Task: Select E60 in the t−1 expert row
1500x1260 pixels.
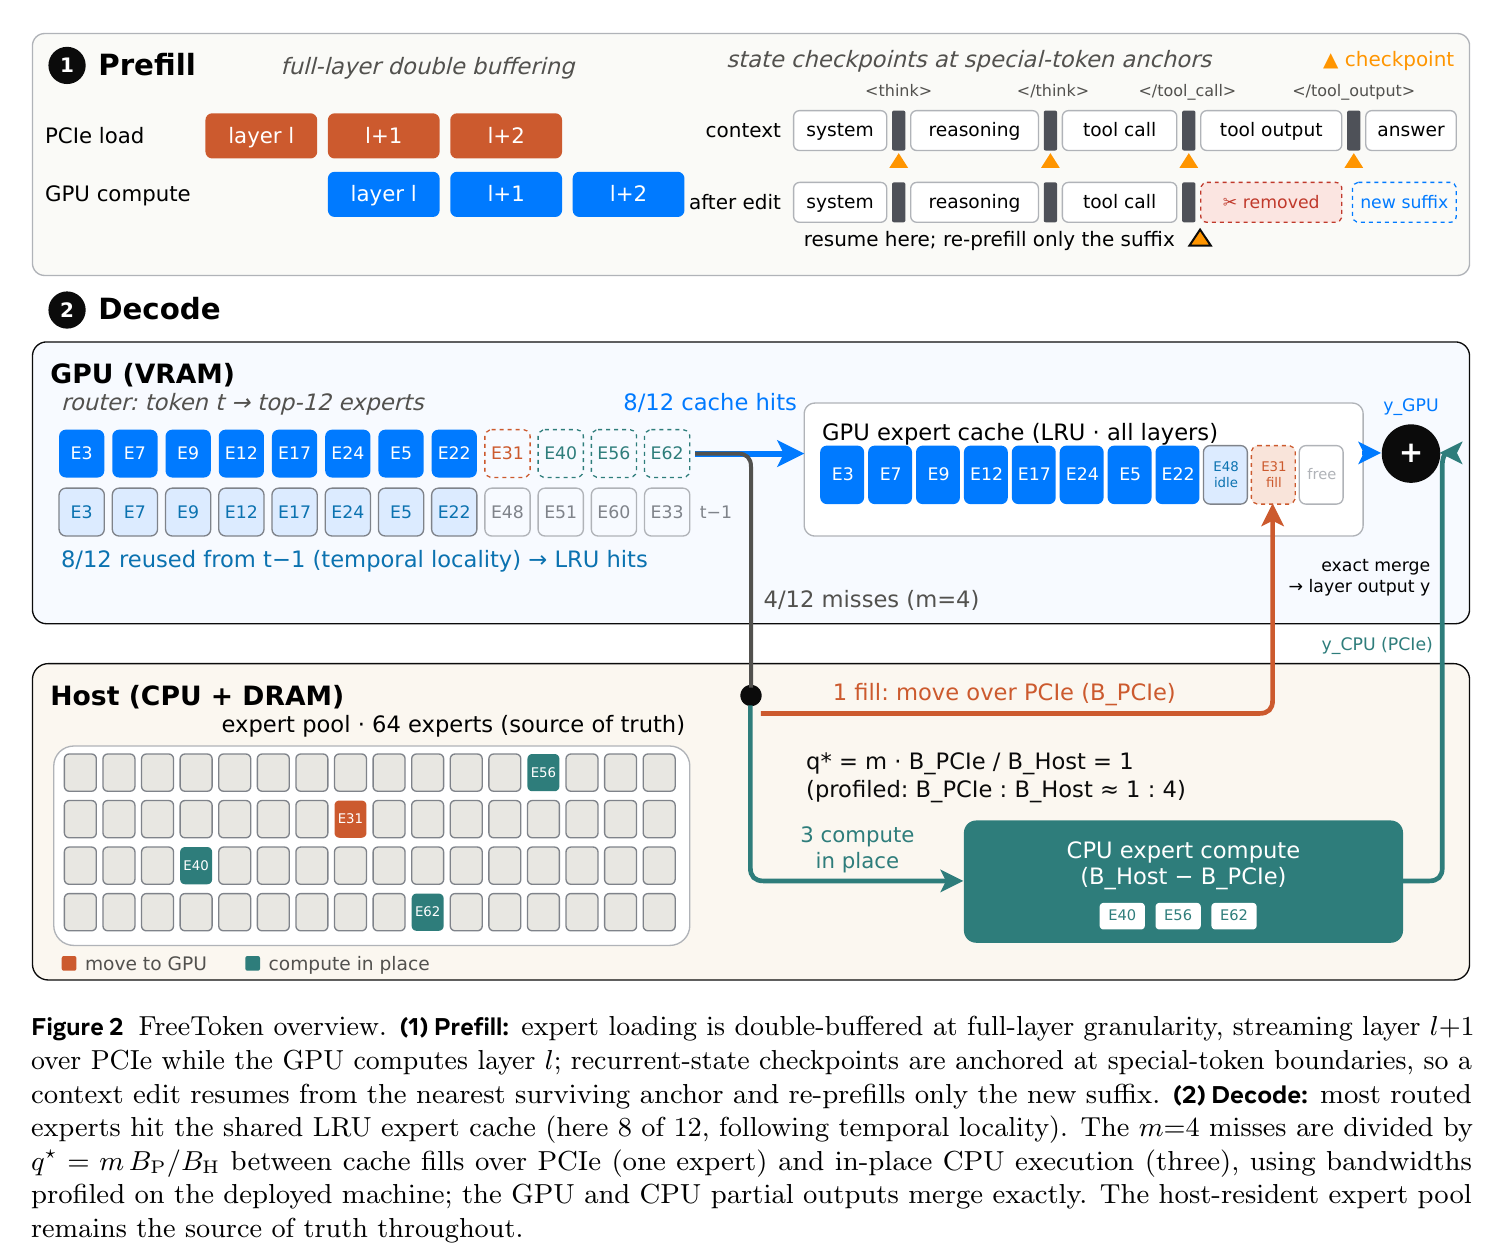Action: coord(613,512)
